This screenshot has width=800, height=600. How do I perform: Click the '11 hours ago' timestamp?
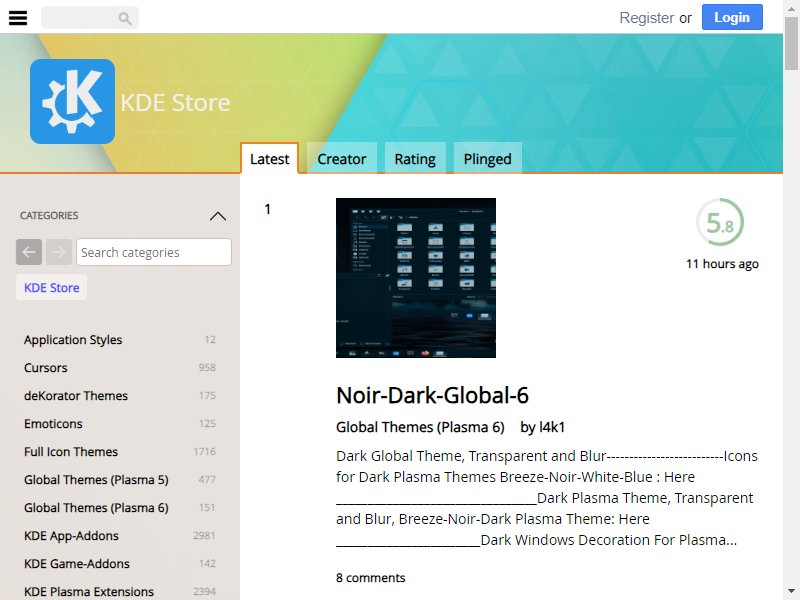click(722, 264)
